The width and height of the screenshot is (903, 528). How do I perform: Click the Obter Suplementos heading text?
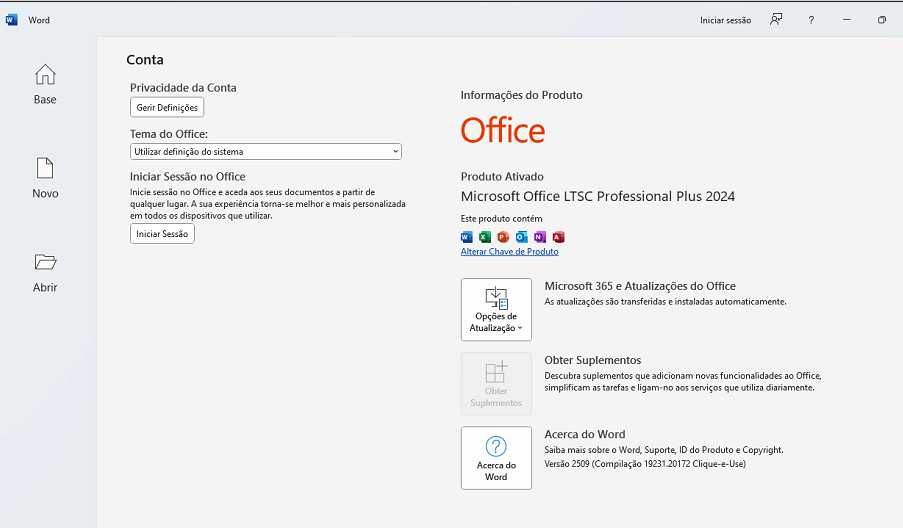[593, 360]
